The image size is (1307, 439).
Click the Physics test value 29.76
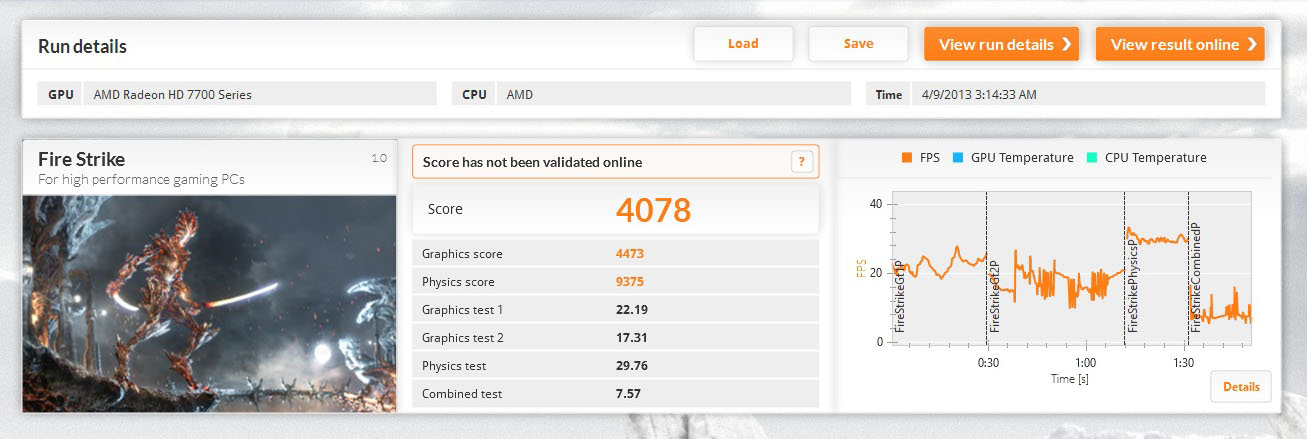pos(631,366)
